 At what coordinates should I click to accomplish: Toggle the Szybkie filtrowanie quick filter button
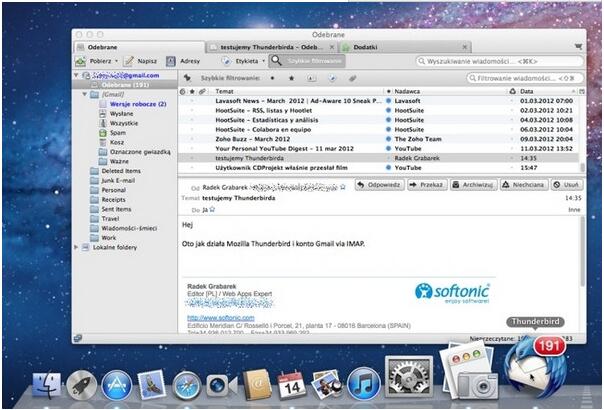[x=309, y=61]
